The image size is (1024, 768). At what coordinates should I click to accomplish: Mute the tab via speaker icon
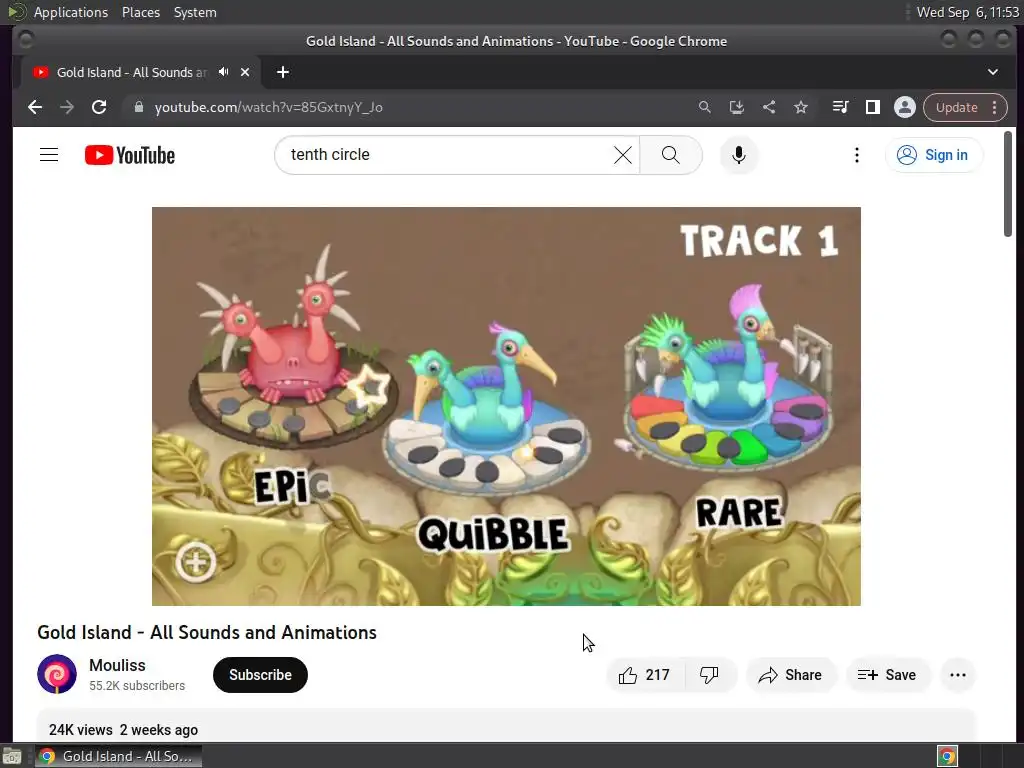(223, 72)
